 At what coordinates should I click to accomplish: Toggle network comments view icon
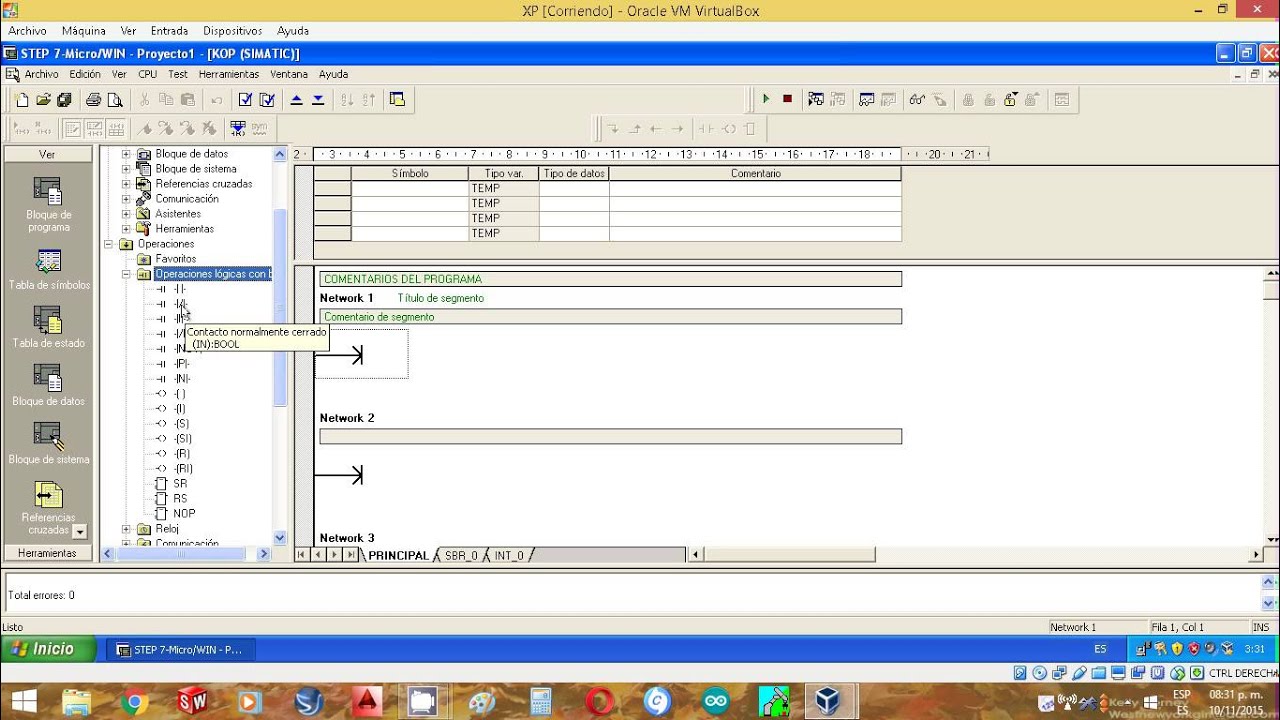click(x=94, y=128)
